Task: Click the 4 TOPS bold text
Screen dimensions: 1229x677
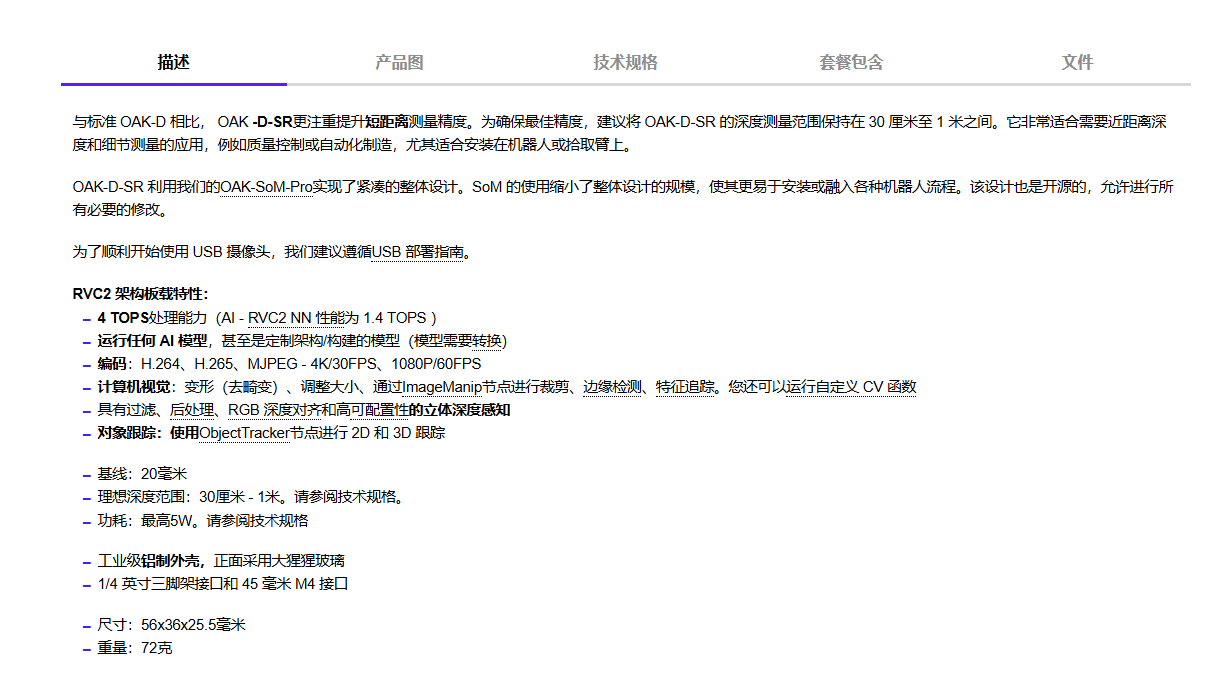Action: (x=123, y=317)
